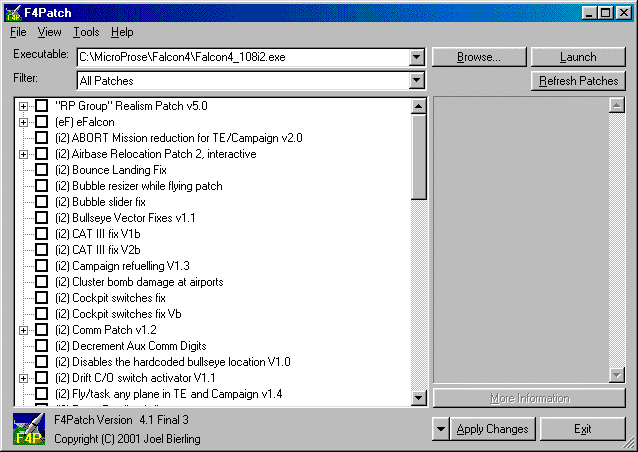Screen dimensions: 638x452
Task: Expand the (i2) Comm Patch v1.2 node
Action: point(23,330)
